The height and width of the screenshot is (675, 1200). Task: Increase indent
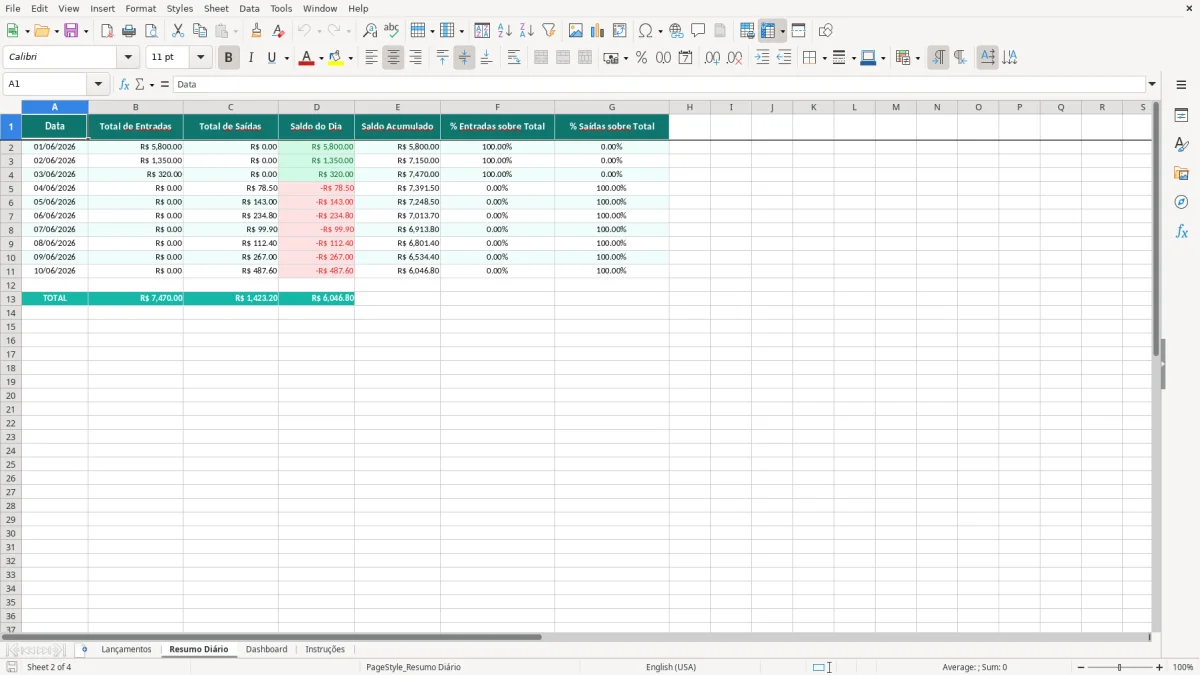coord(762,58)
